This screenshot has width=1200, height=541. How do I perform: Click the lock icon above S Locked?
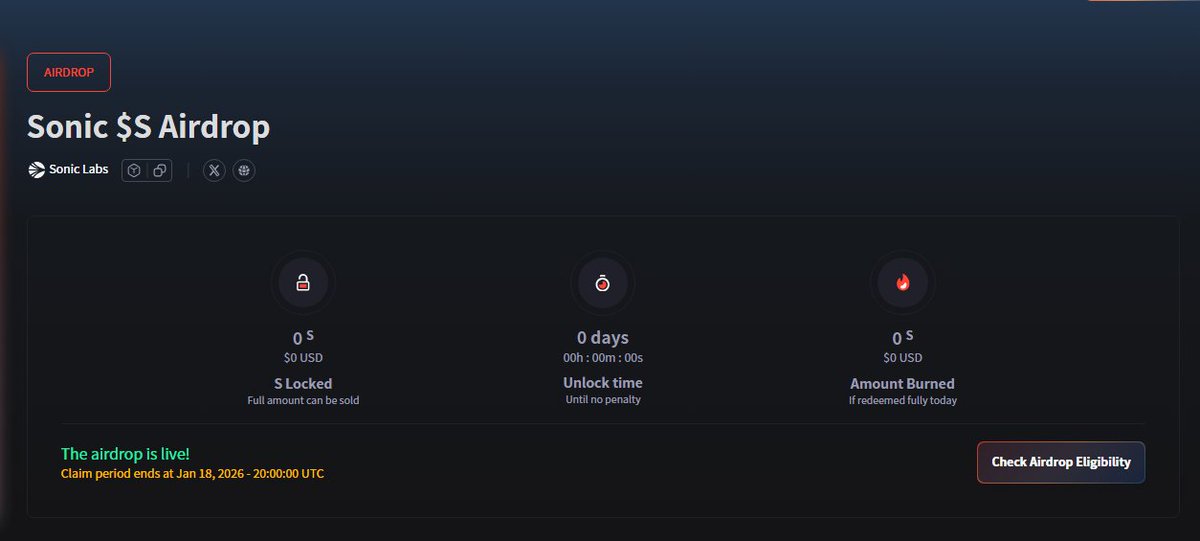point(303,284)
